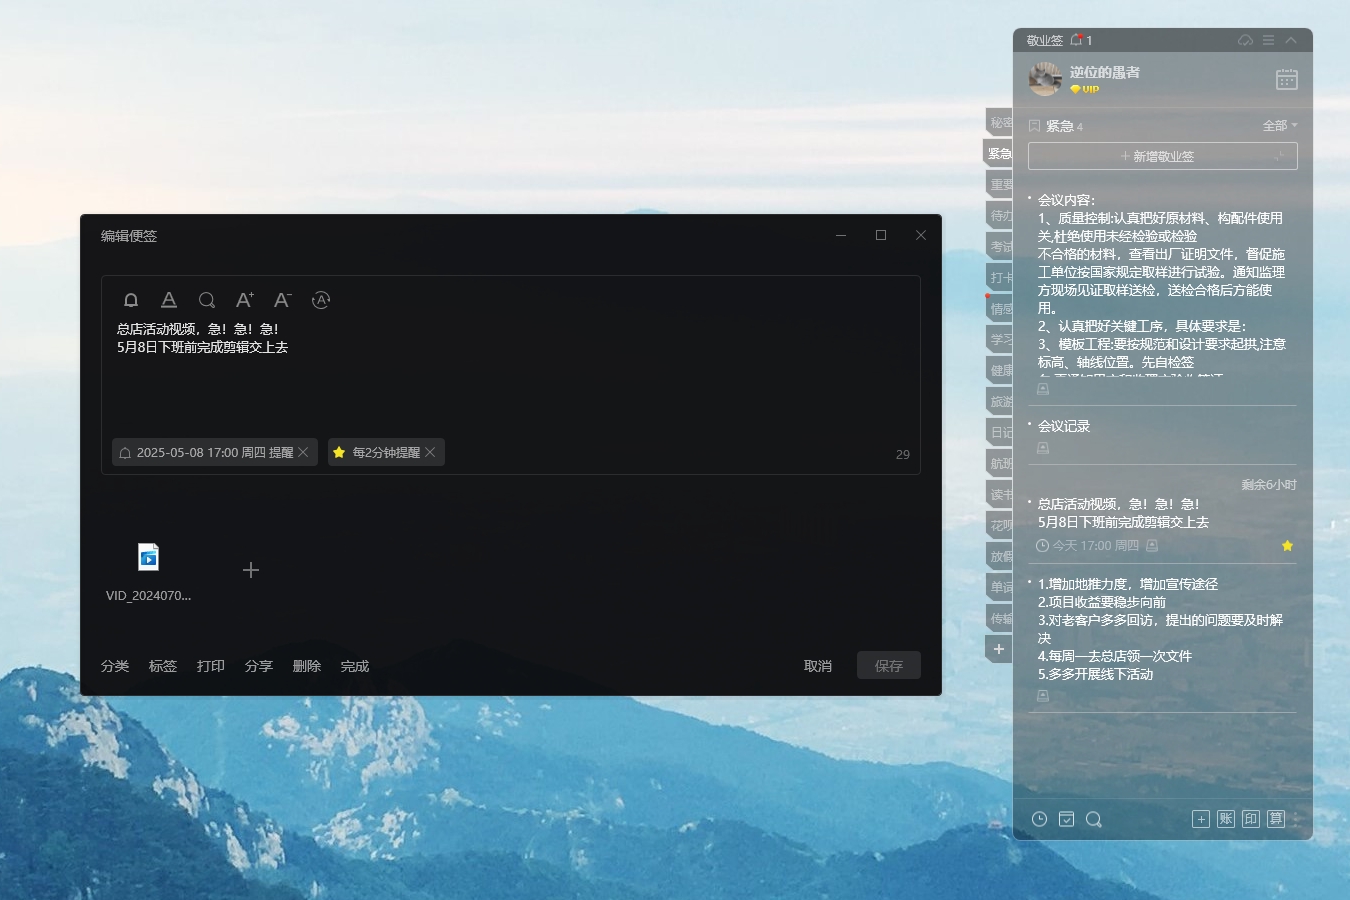The image size is (1350, 900).
Task: Add a new category with side plus tab
Action: (x=999, y=649)
